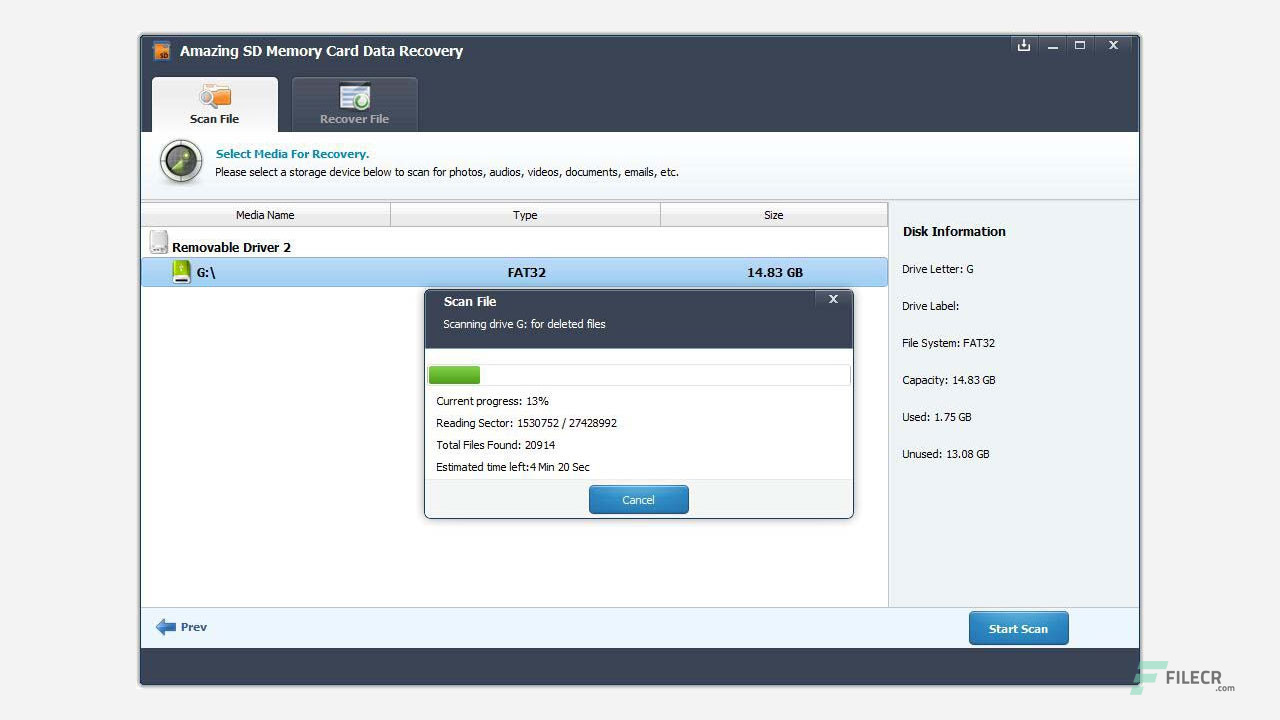The width and height of the screenshot is (1280, 720).
Task: Click Used: 1.75 GB text
Action: (x=936, y=417)
